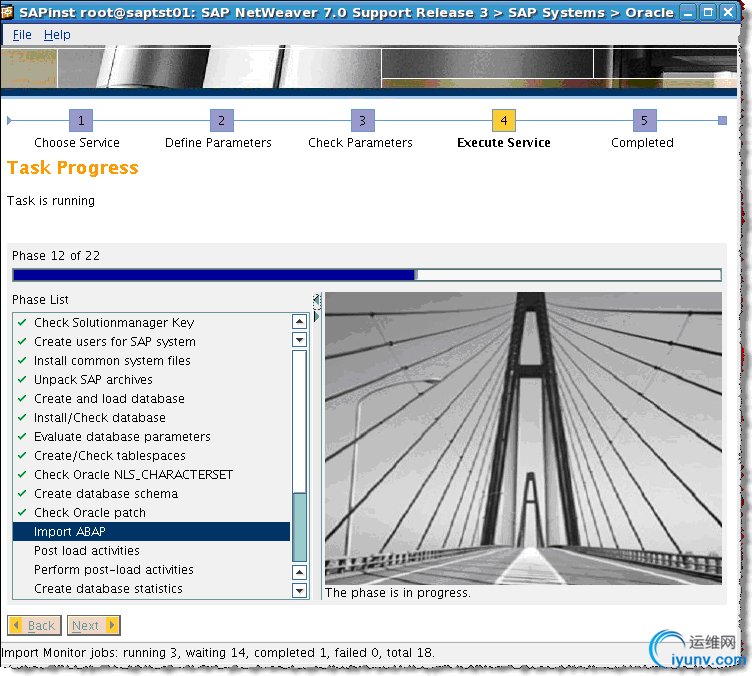Select the Import ABAP phase
Screen dimensions: 752x676
tap(152, 531)
